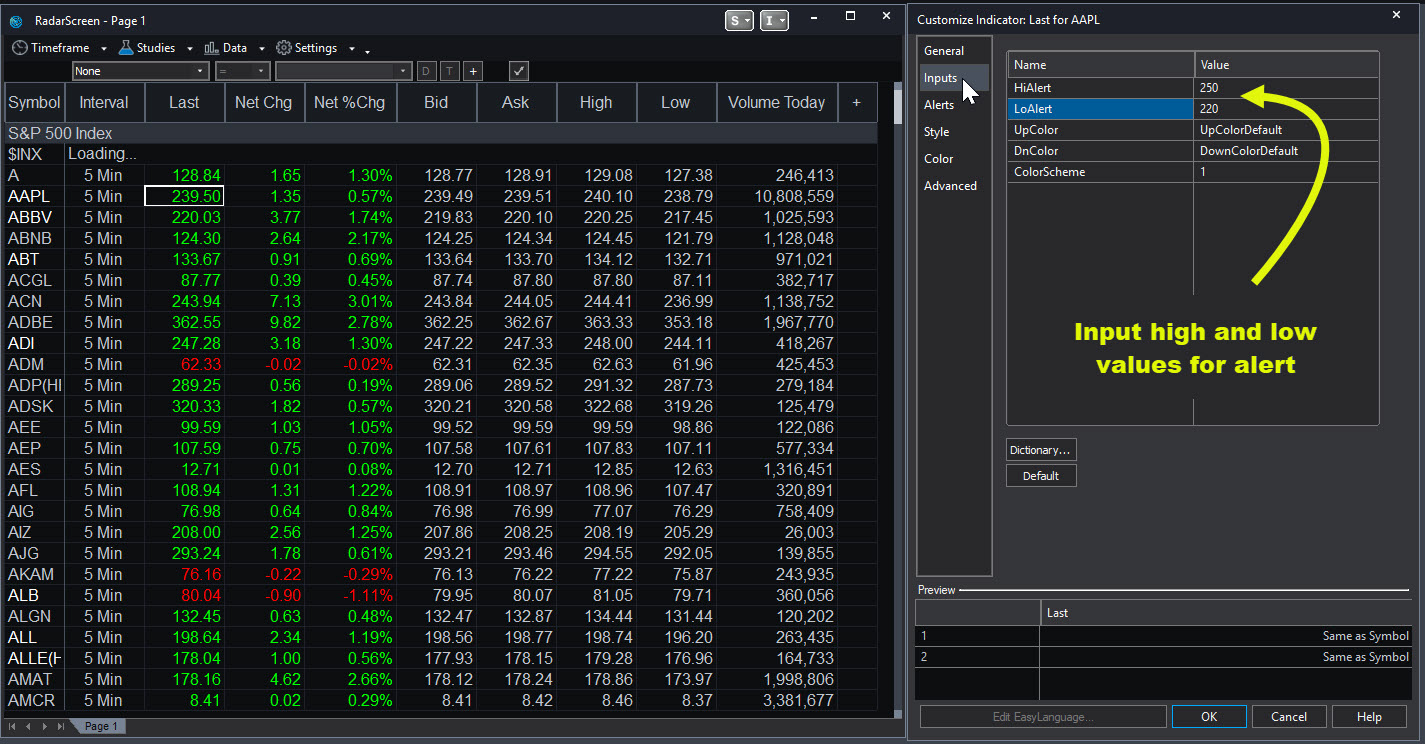1425x744 pixels.
Task: Click the S symbol link button
Action: [x=739, y=20]
